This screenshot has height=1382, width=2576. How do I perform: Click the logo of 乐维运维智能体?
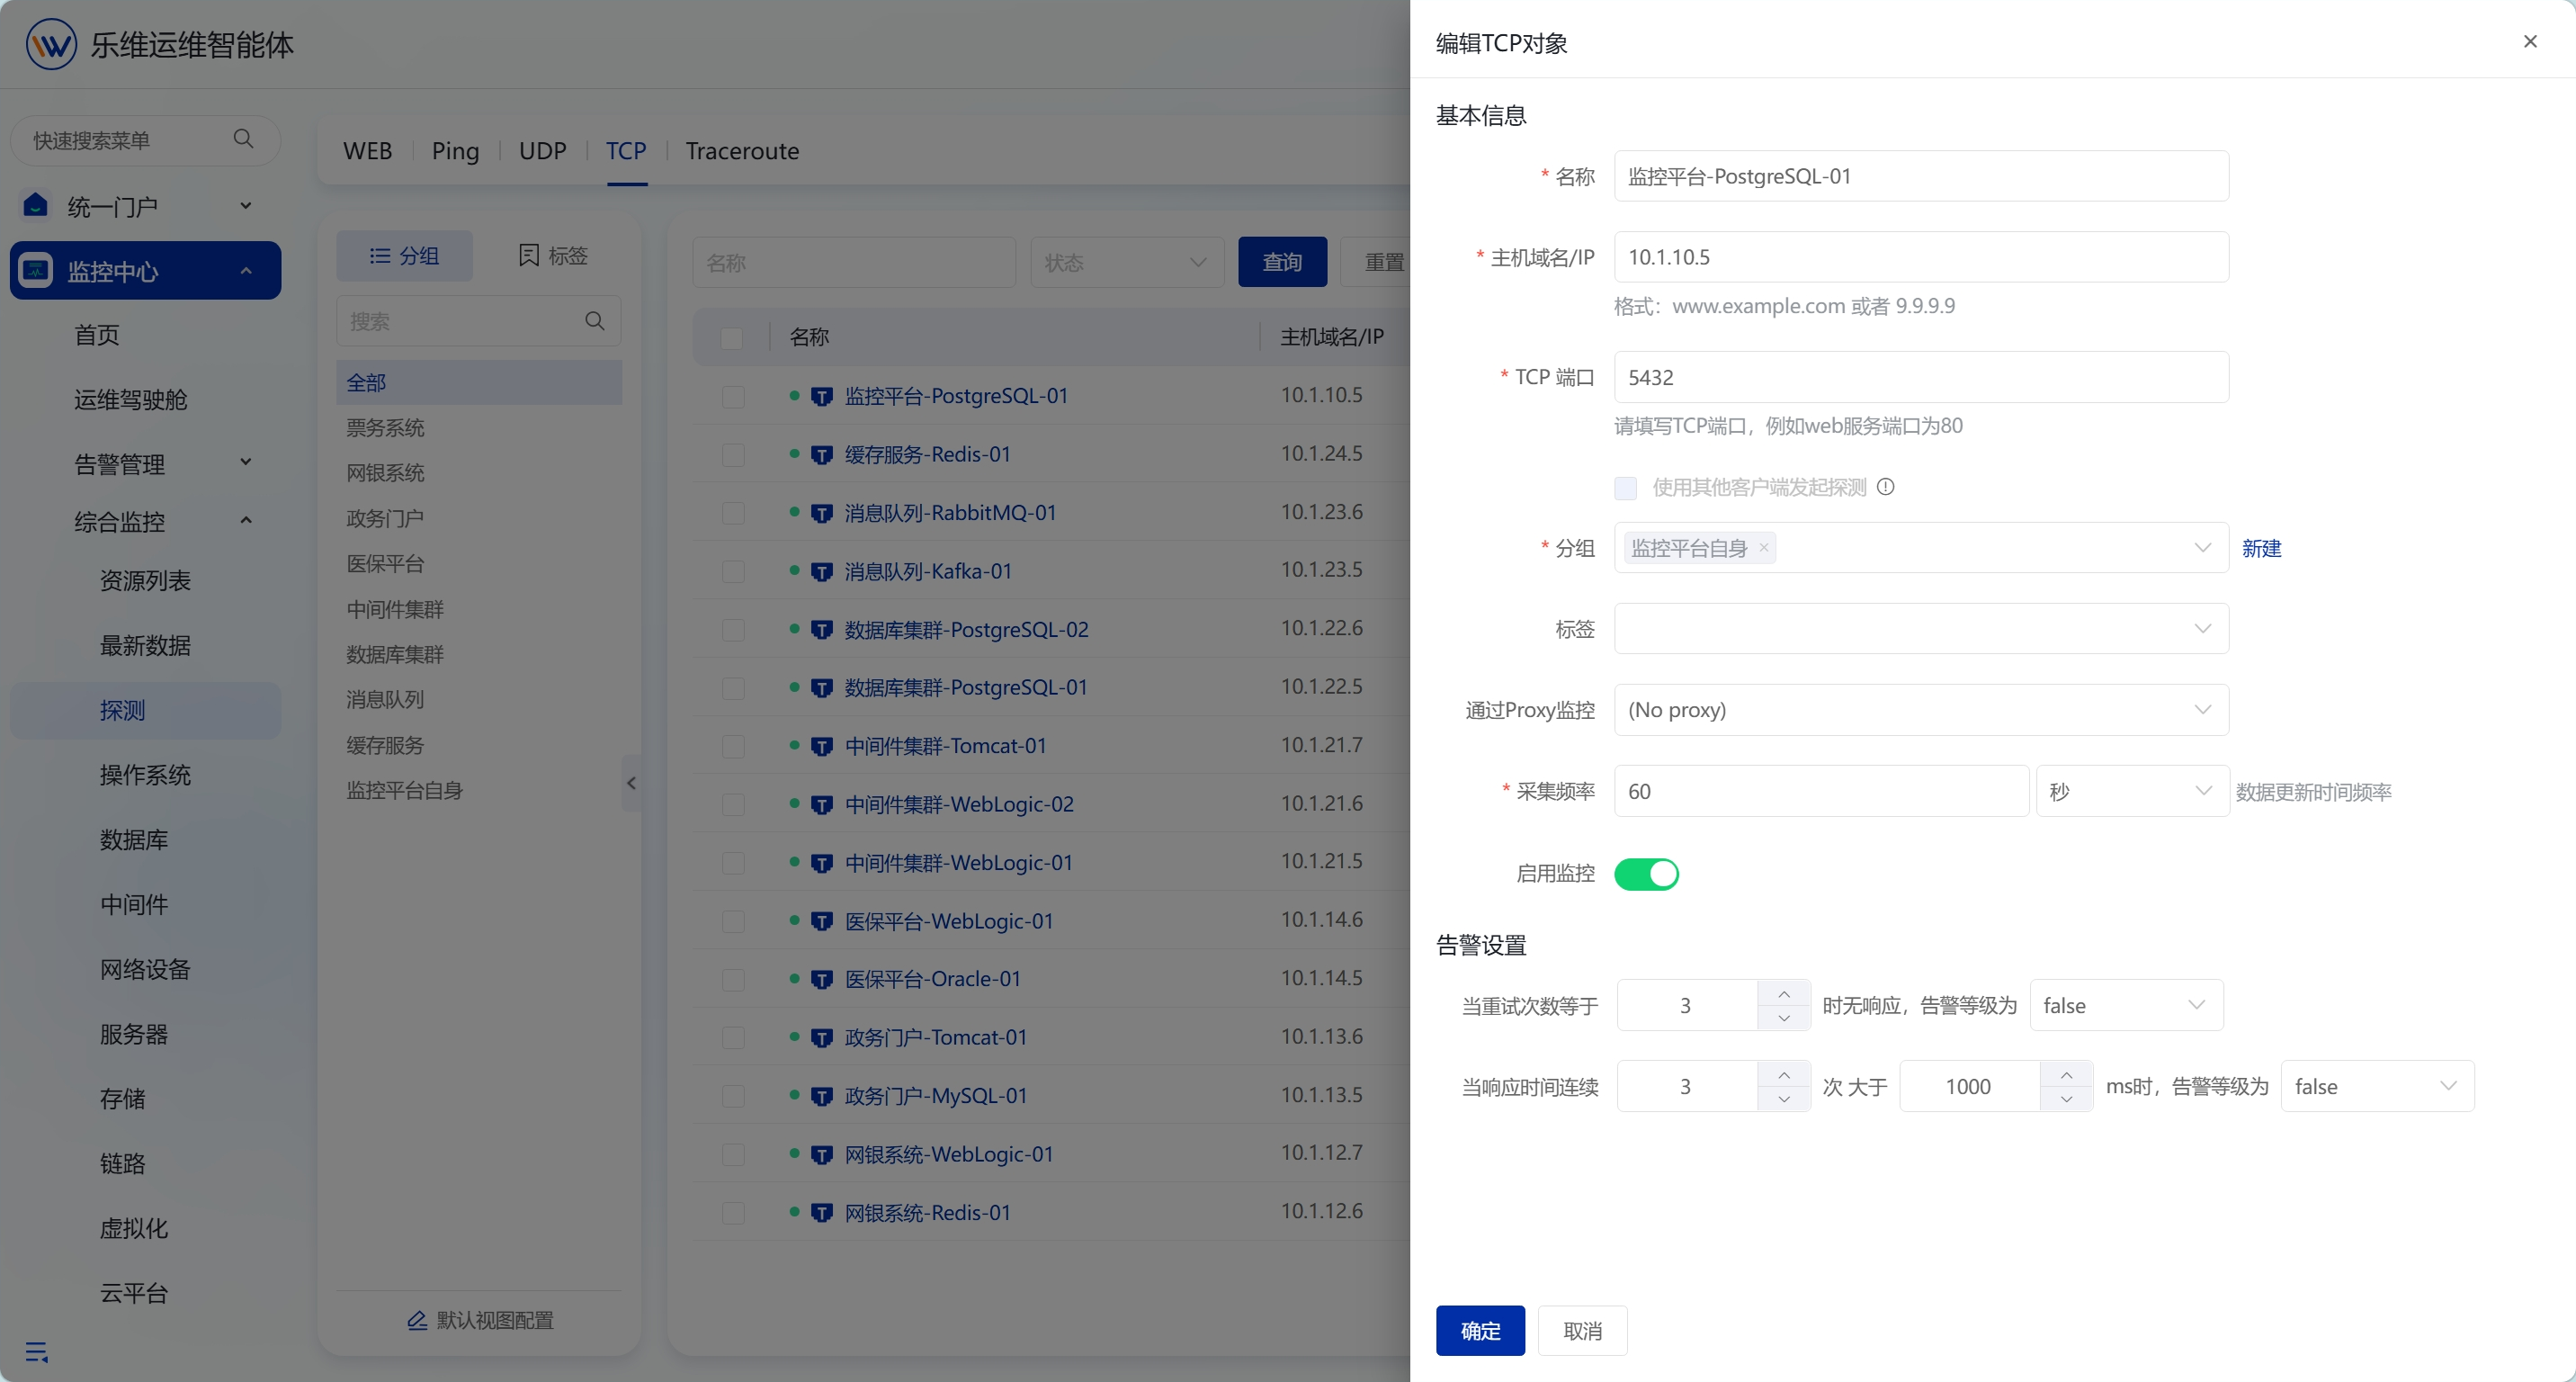coord(51,44)
